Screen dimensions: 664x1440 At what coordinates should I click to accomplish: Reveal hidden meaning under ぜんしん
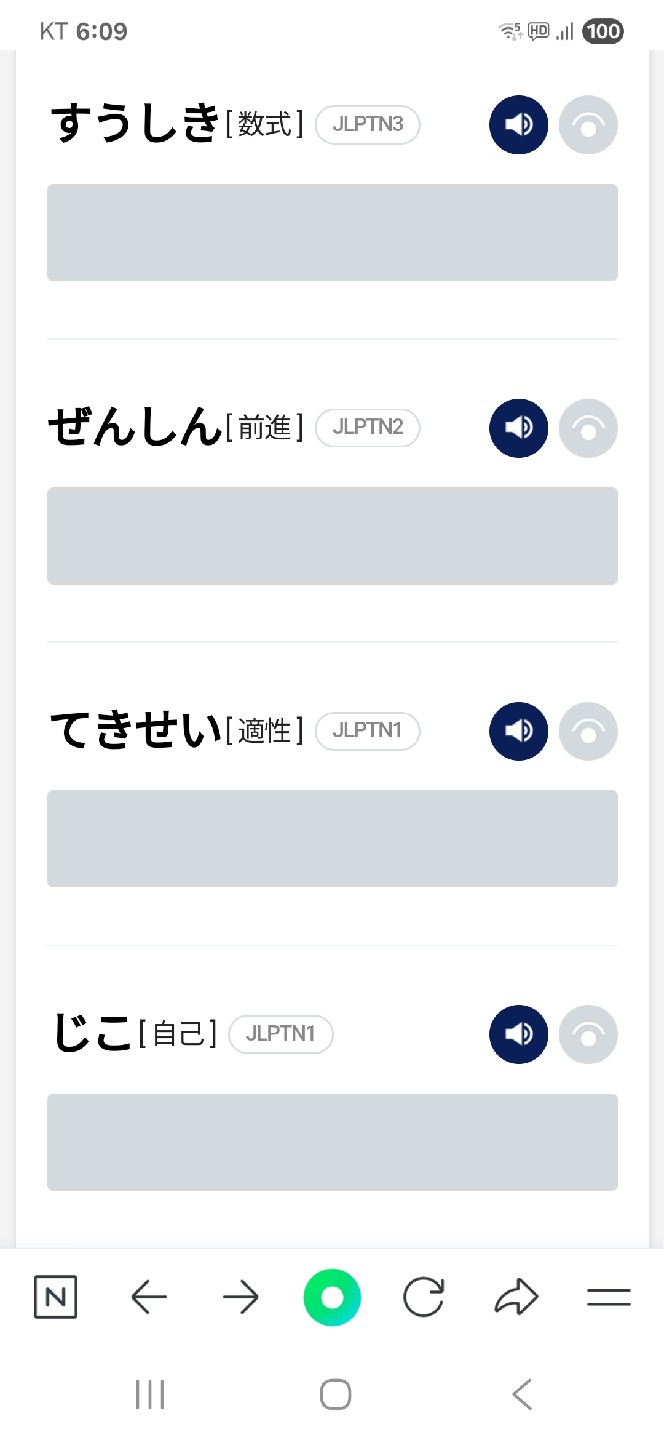click(x=332, y=535)
